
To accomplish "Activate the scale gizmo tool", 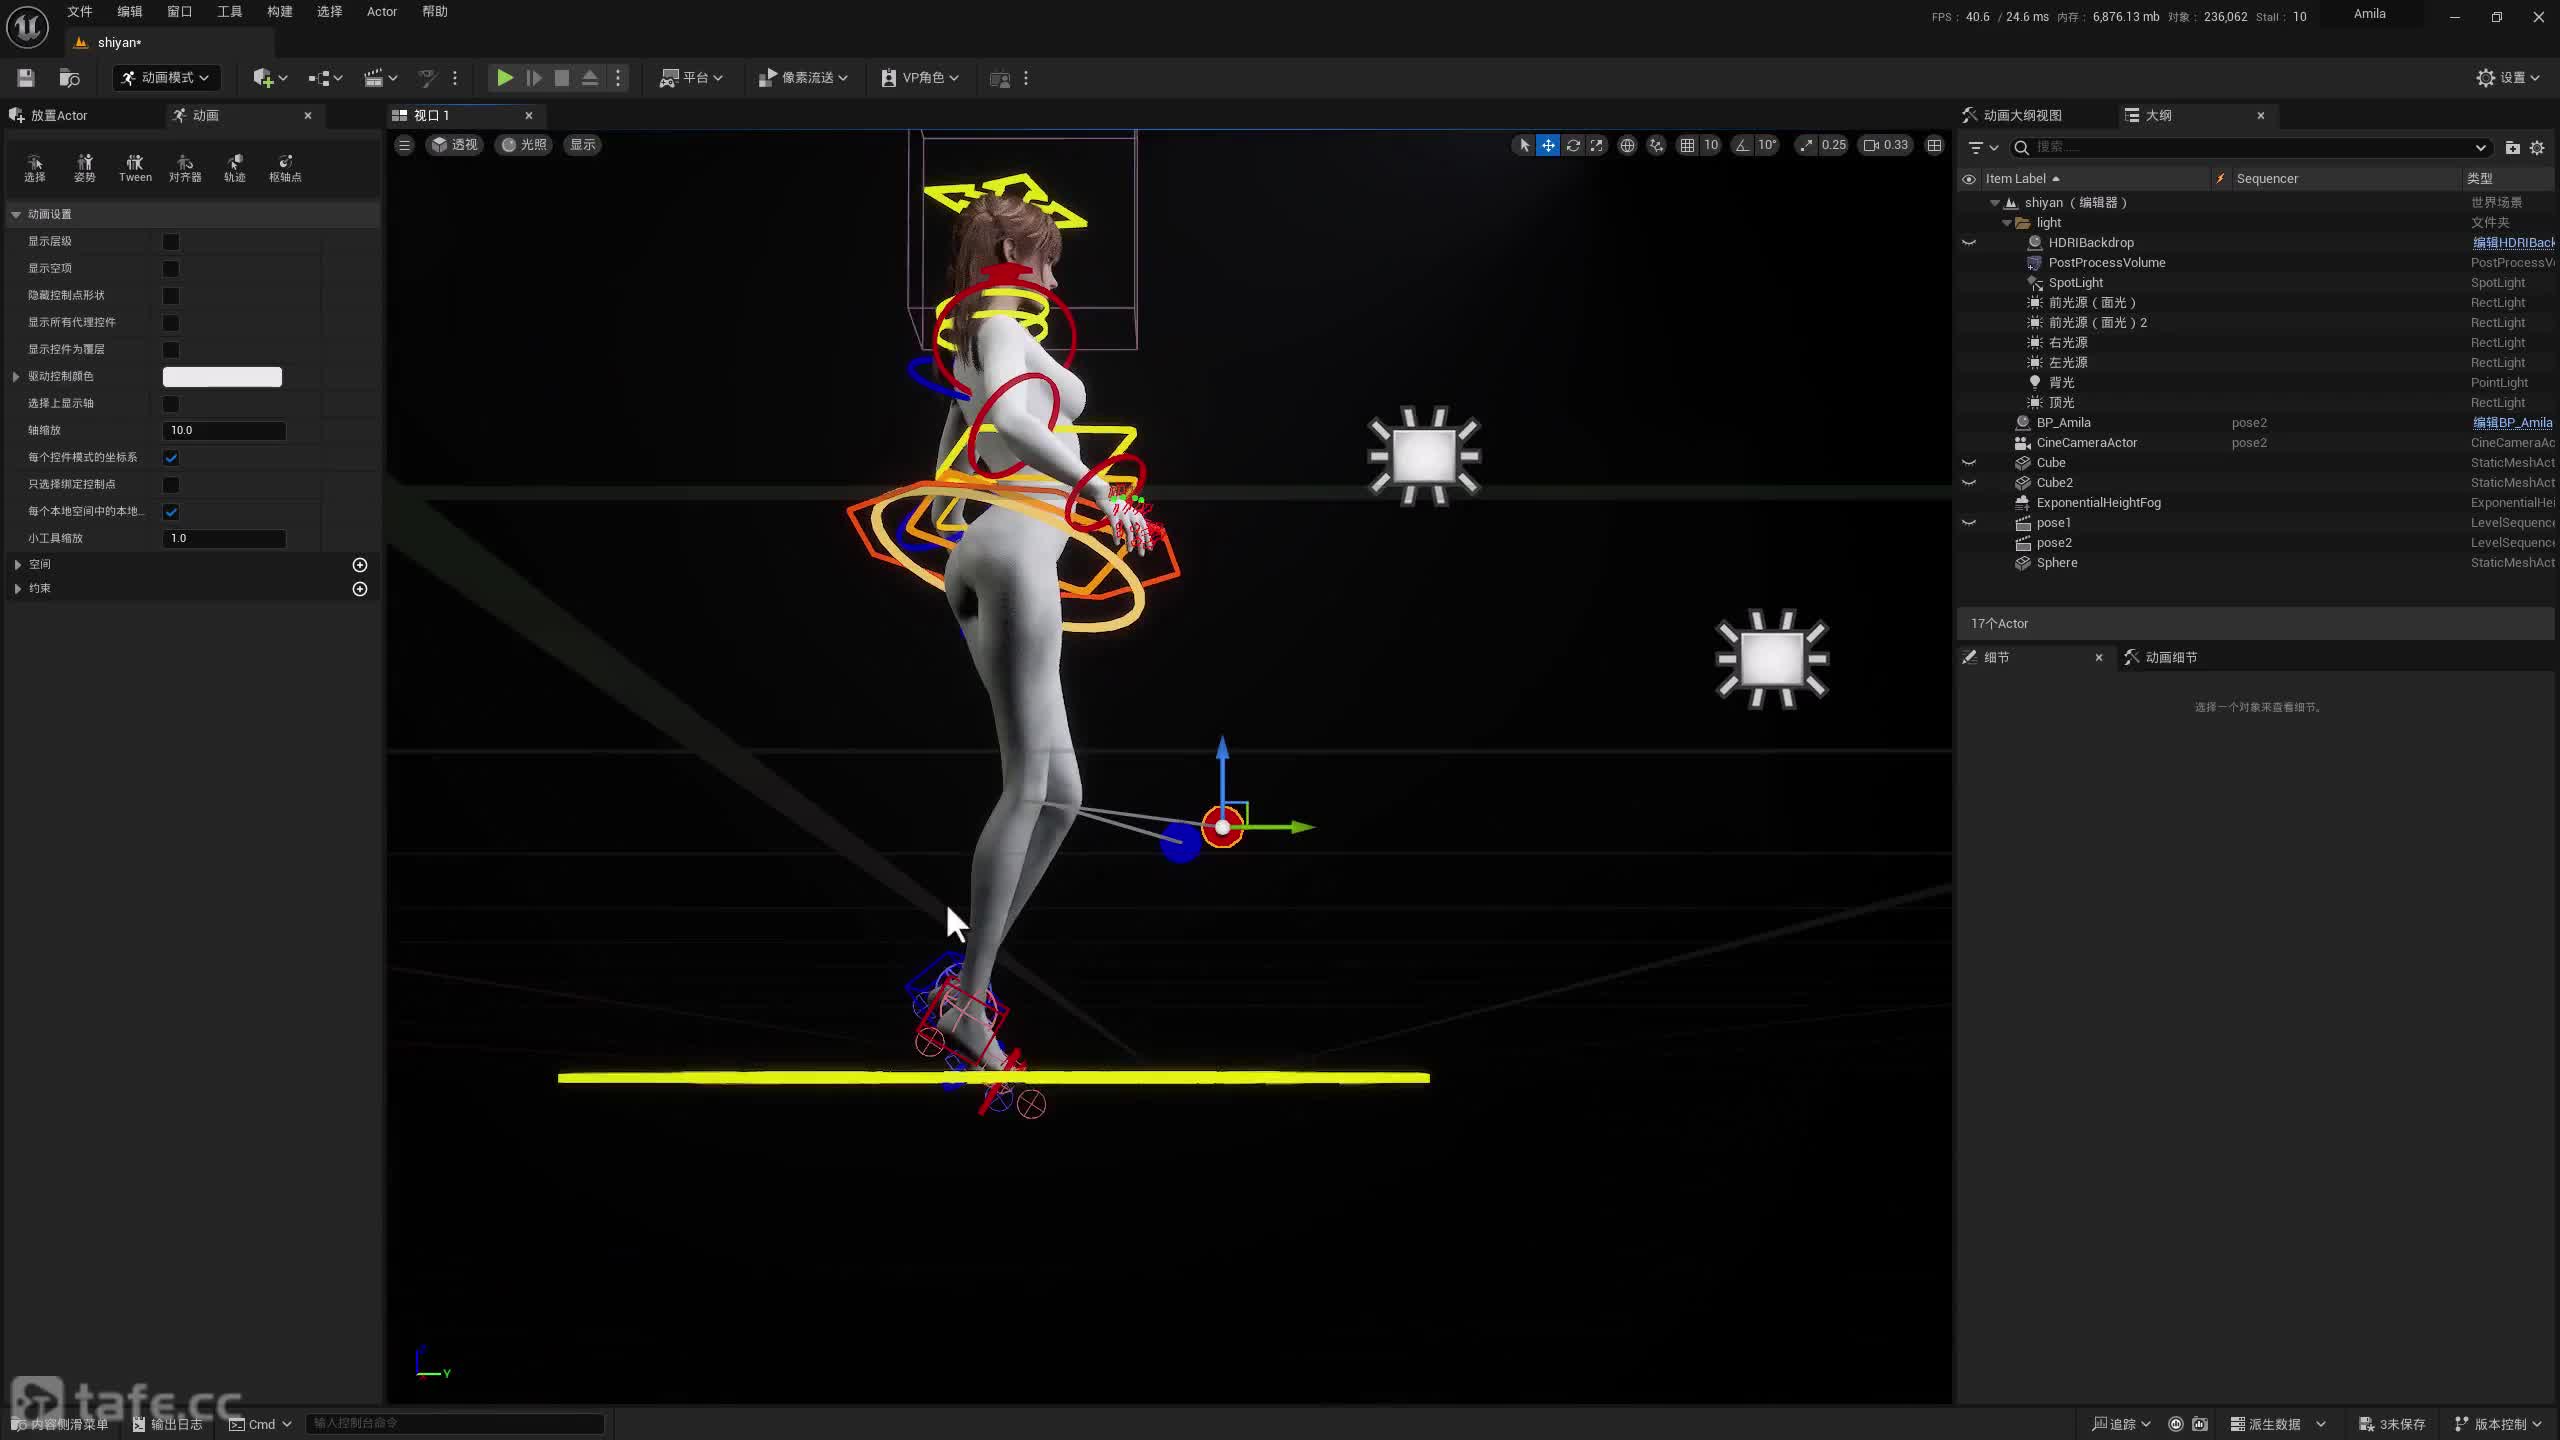I will point(1597,145).
